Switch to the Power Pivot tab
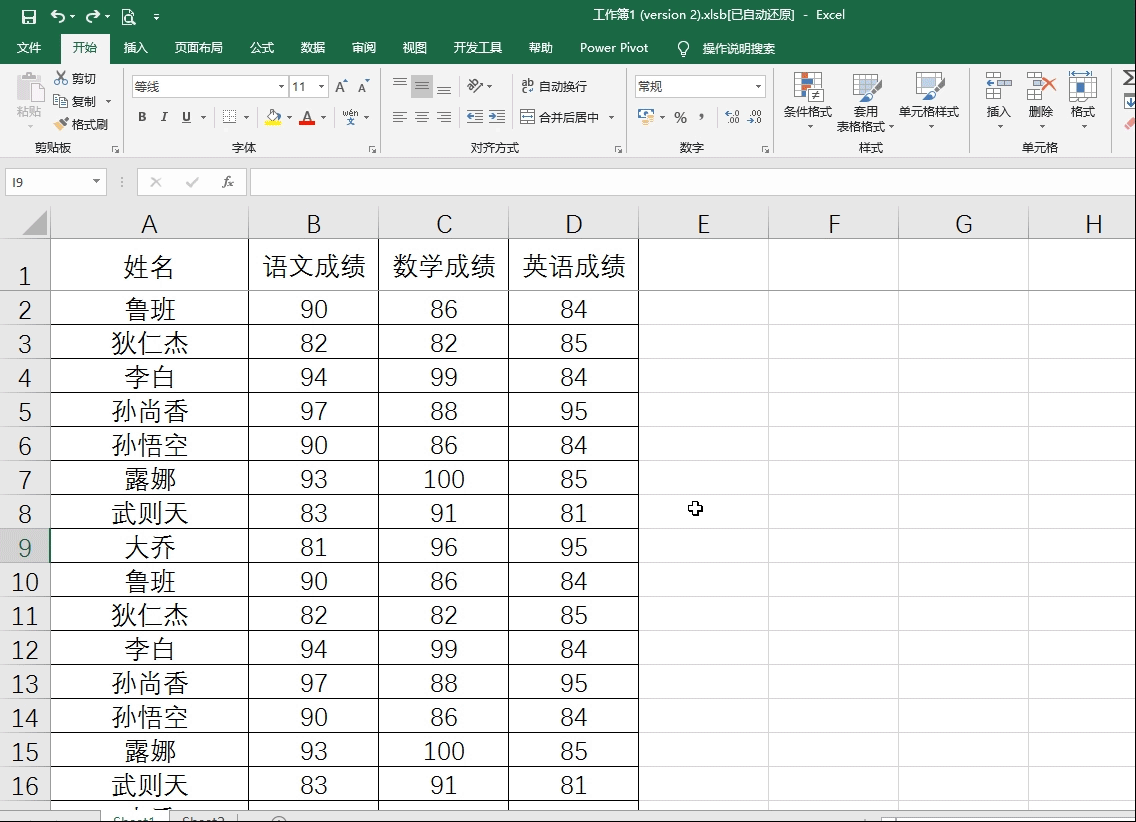The image size is (1136, 822). pos(614,48)
